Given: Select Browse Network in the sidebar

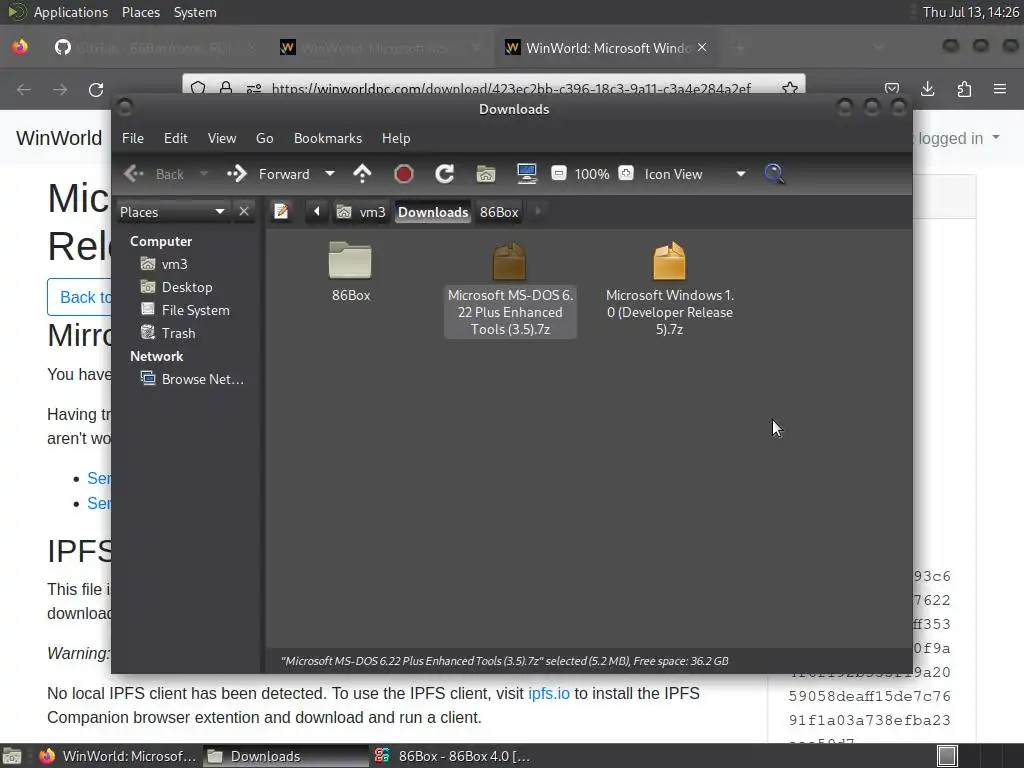Looking at the screenshot, I should [x=193, y=379].
